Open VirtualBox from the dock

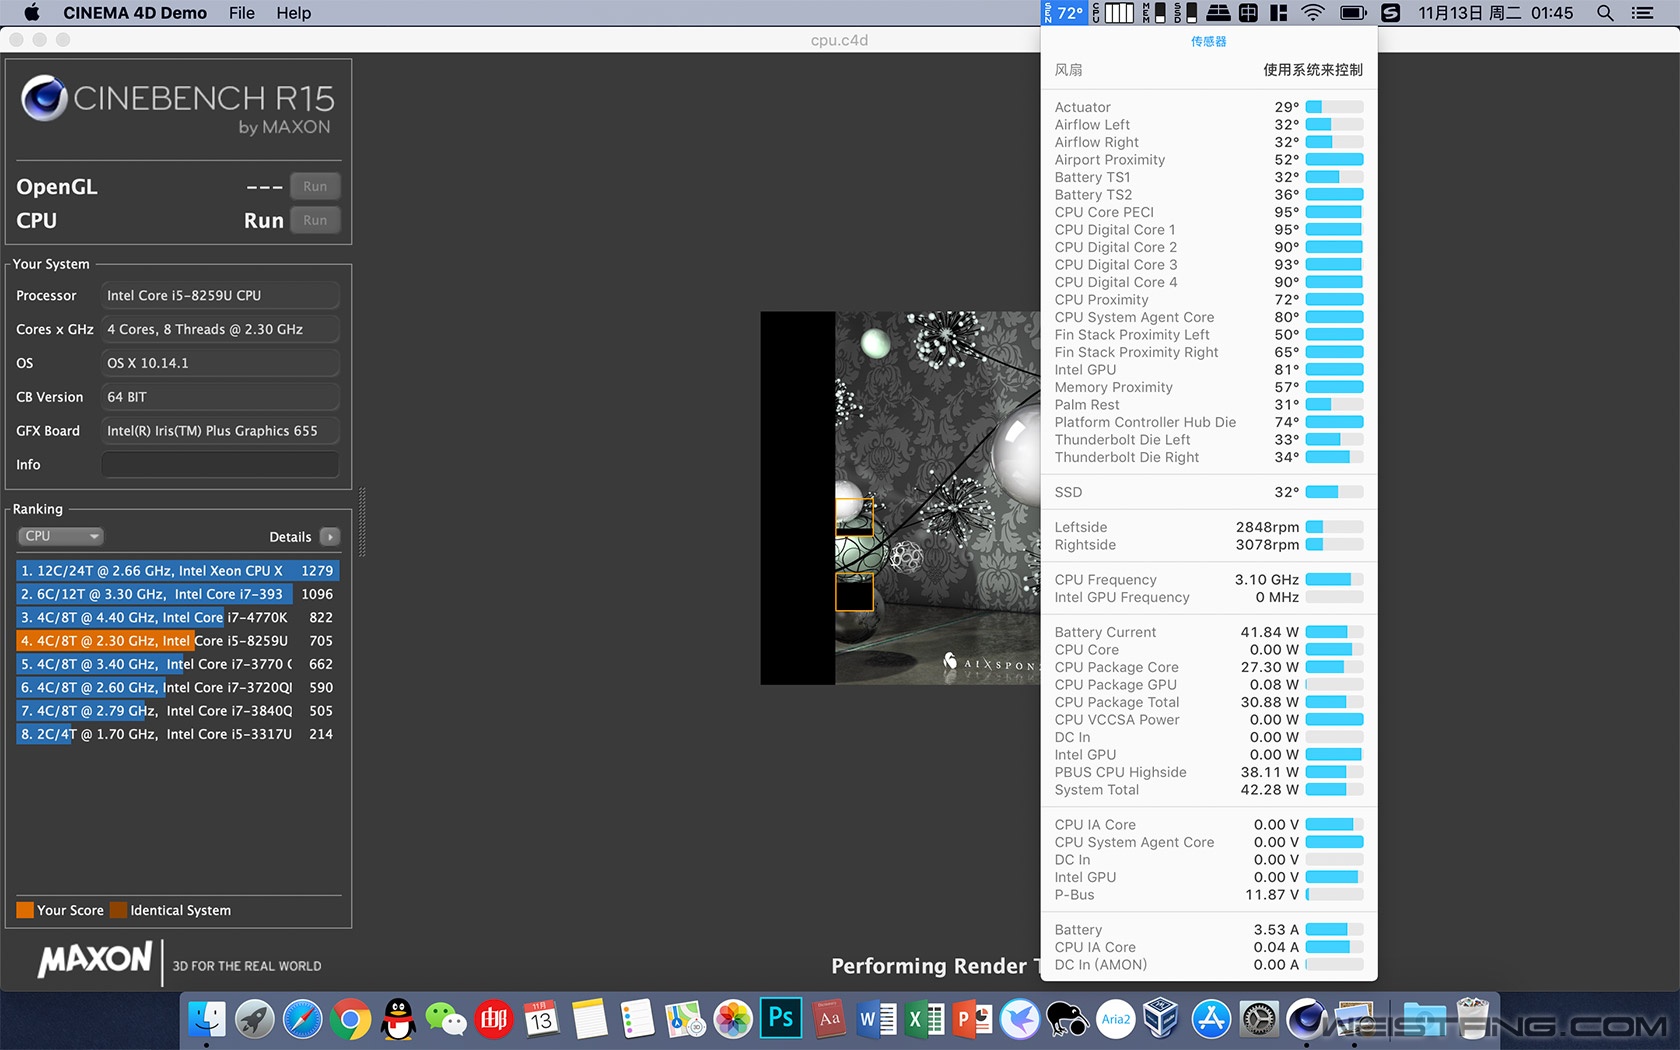(1161, 1020)
